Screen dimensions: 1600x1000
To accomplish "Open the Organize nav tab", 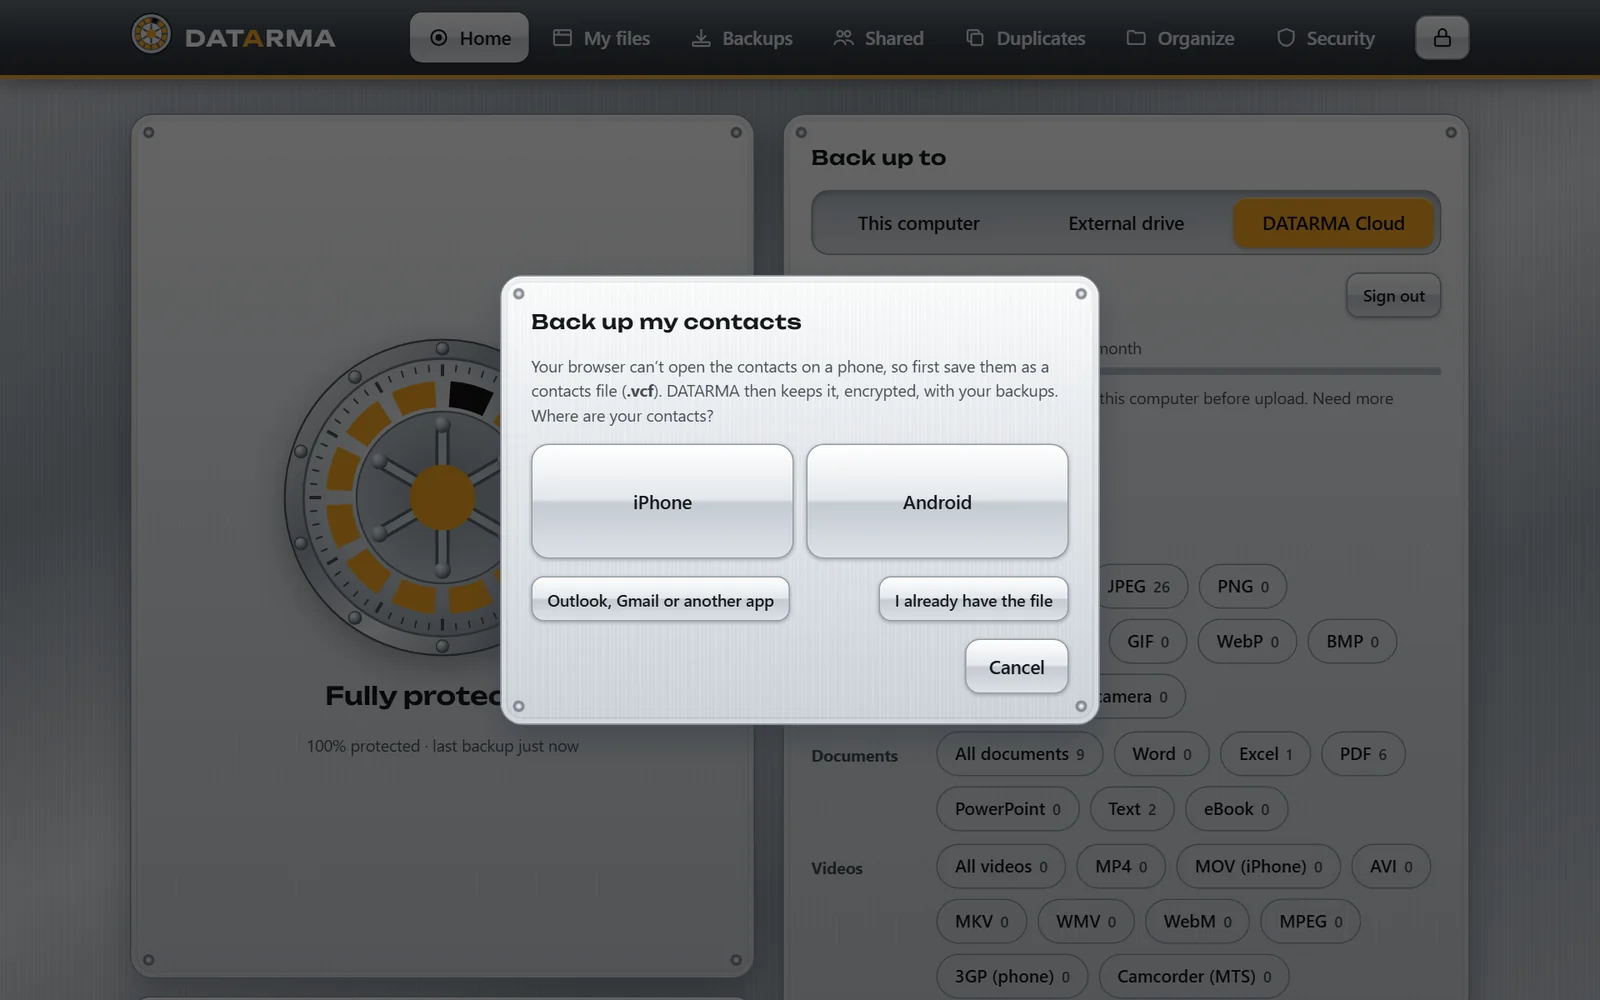I will pos(1181,38).
